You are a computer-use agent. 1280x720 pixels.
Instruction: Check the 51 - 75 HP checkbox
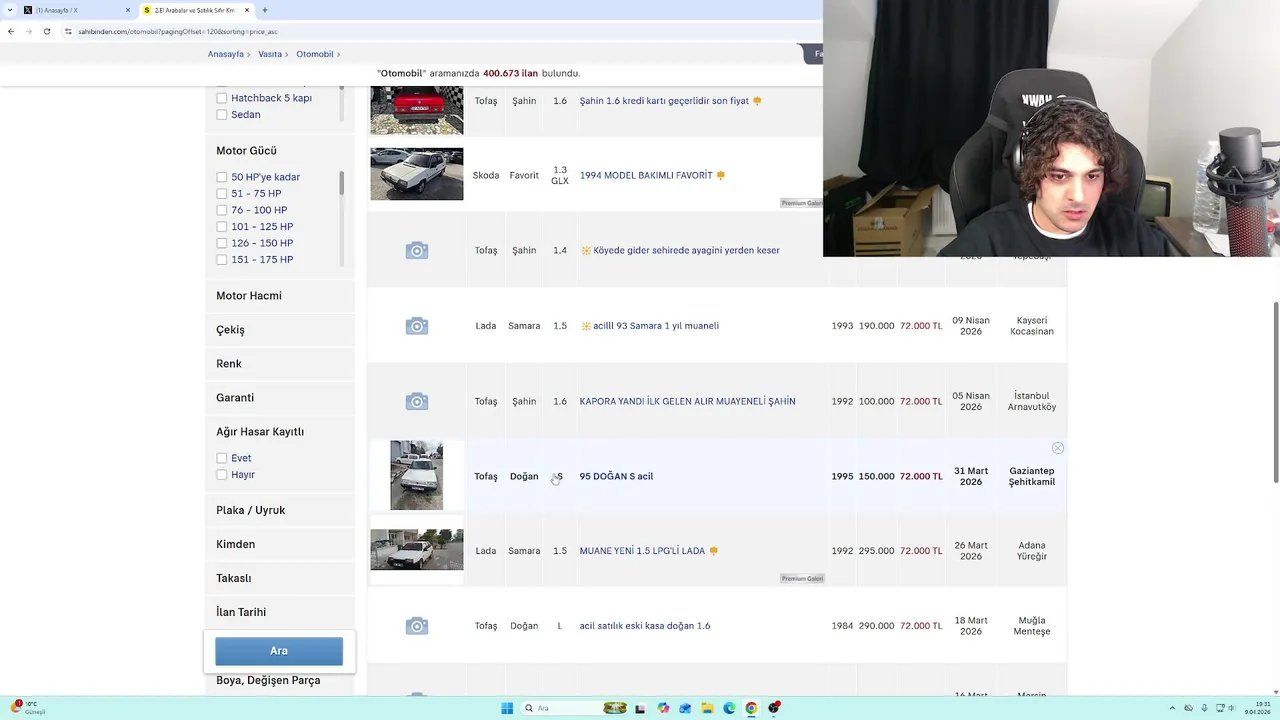[x=222, y=194]
